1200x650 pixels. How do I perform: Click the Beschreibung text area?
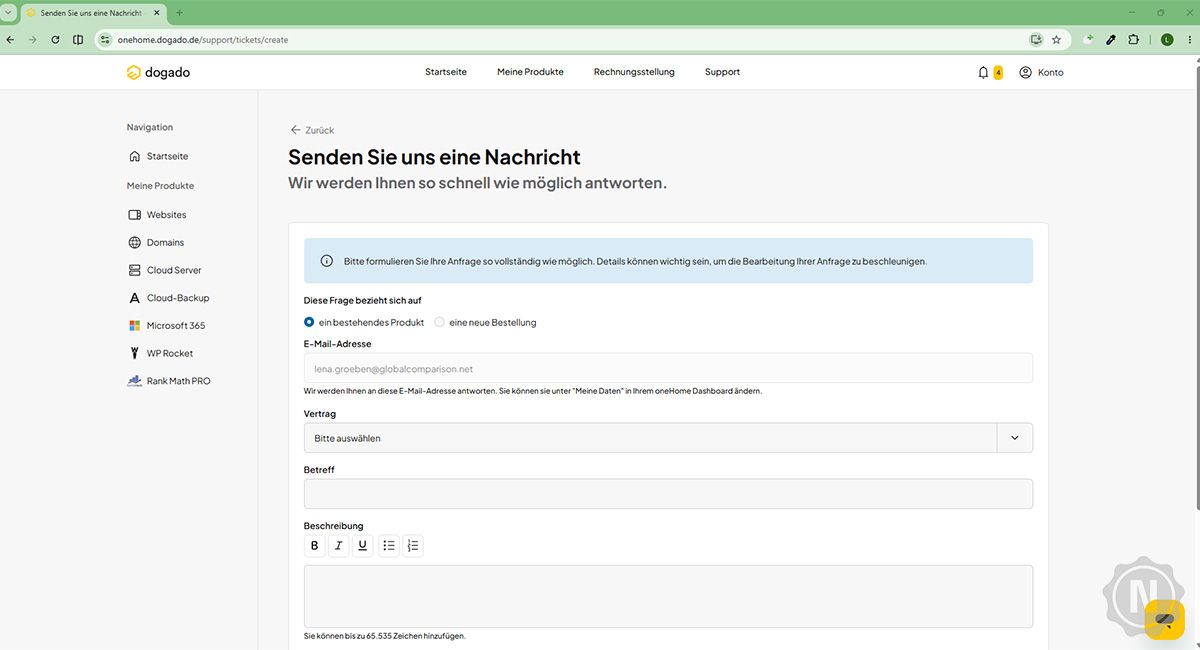tap(668, 596)
